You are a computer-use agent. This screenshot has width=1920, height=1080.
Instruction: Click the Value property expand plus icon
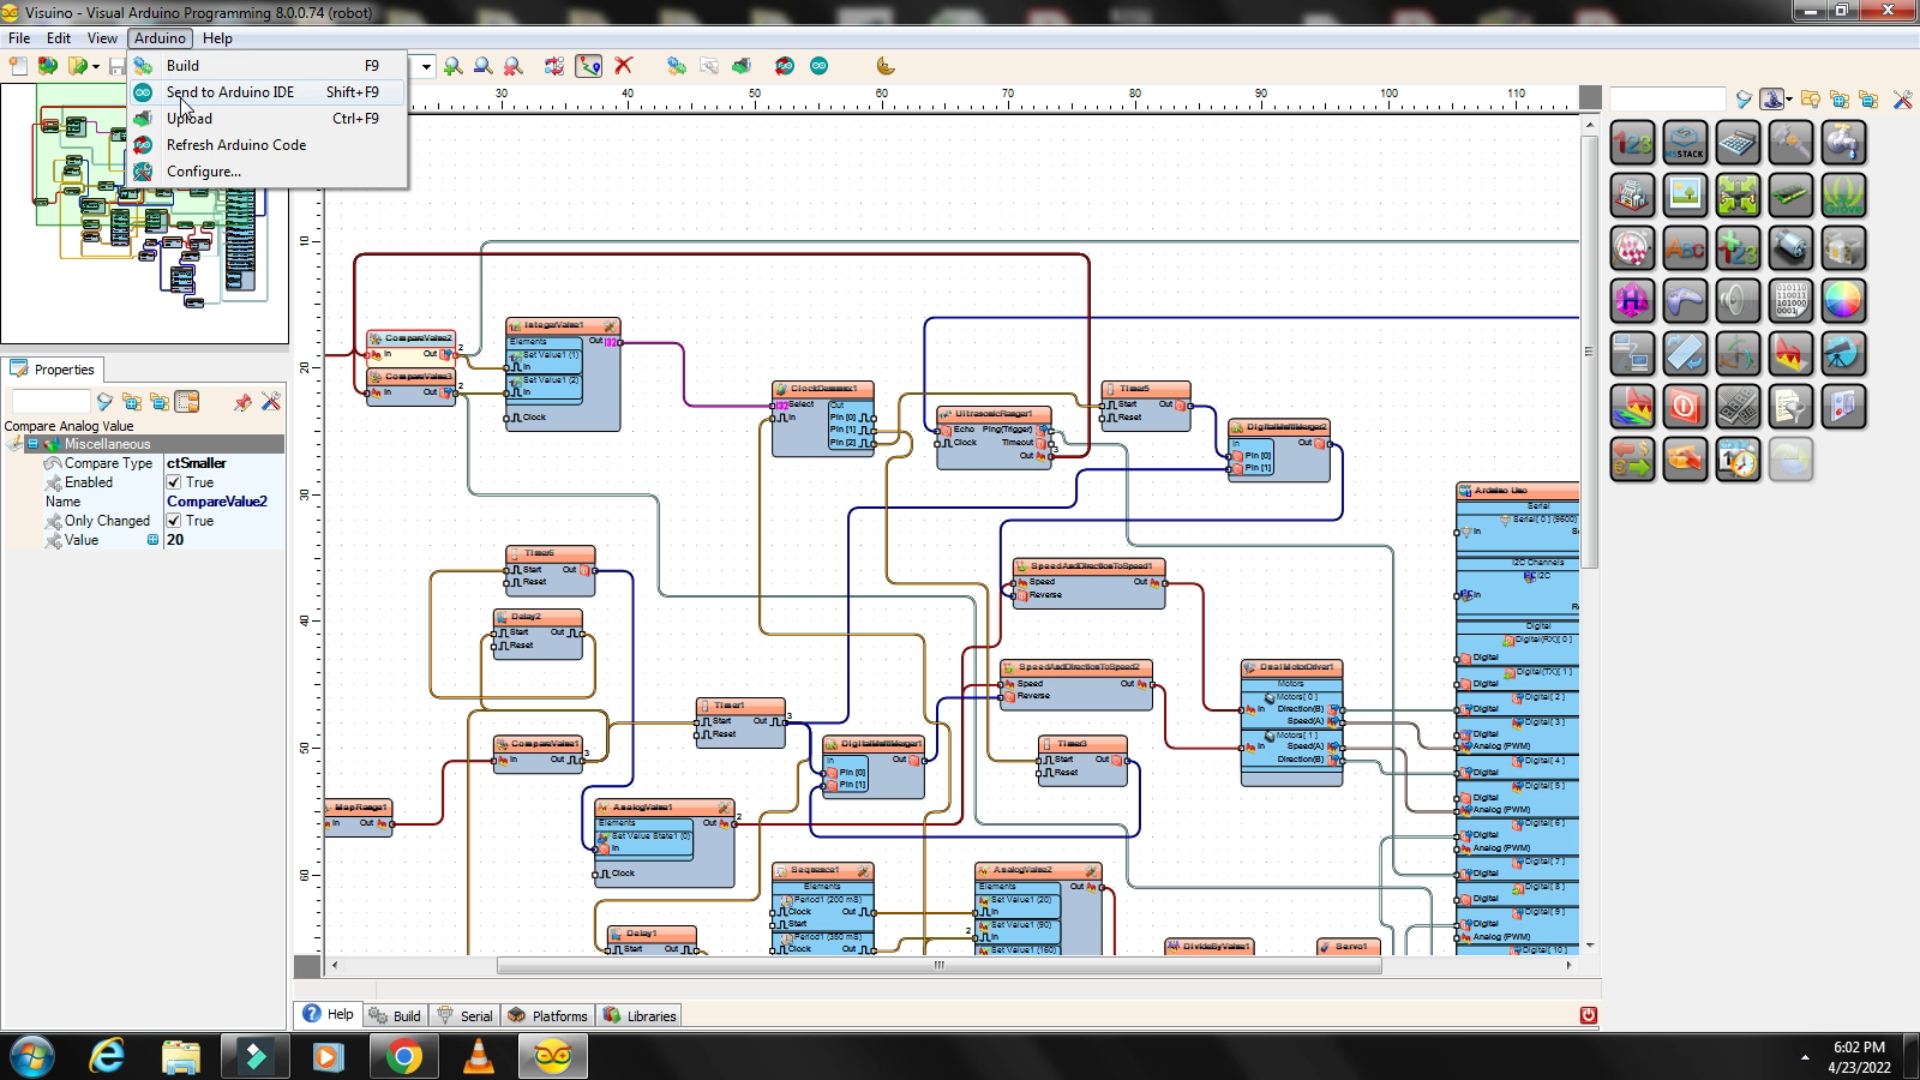coord(153,540)
